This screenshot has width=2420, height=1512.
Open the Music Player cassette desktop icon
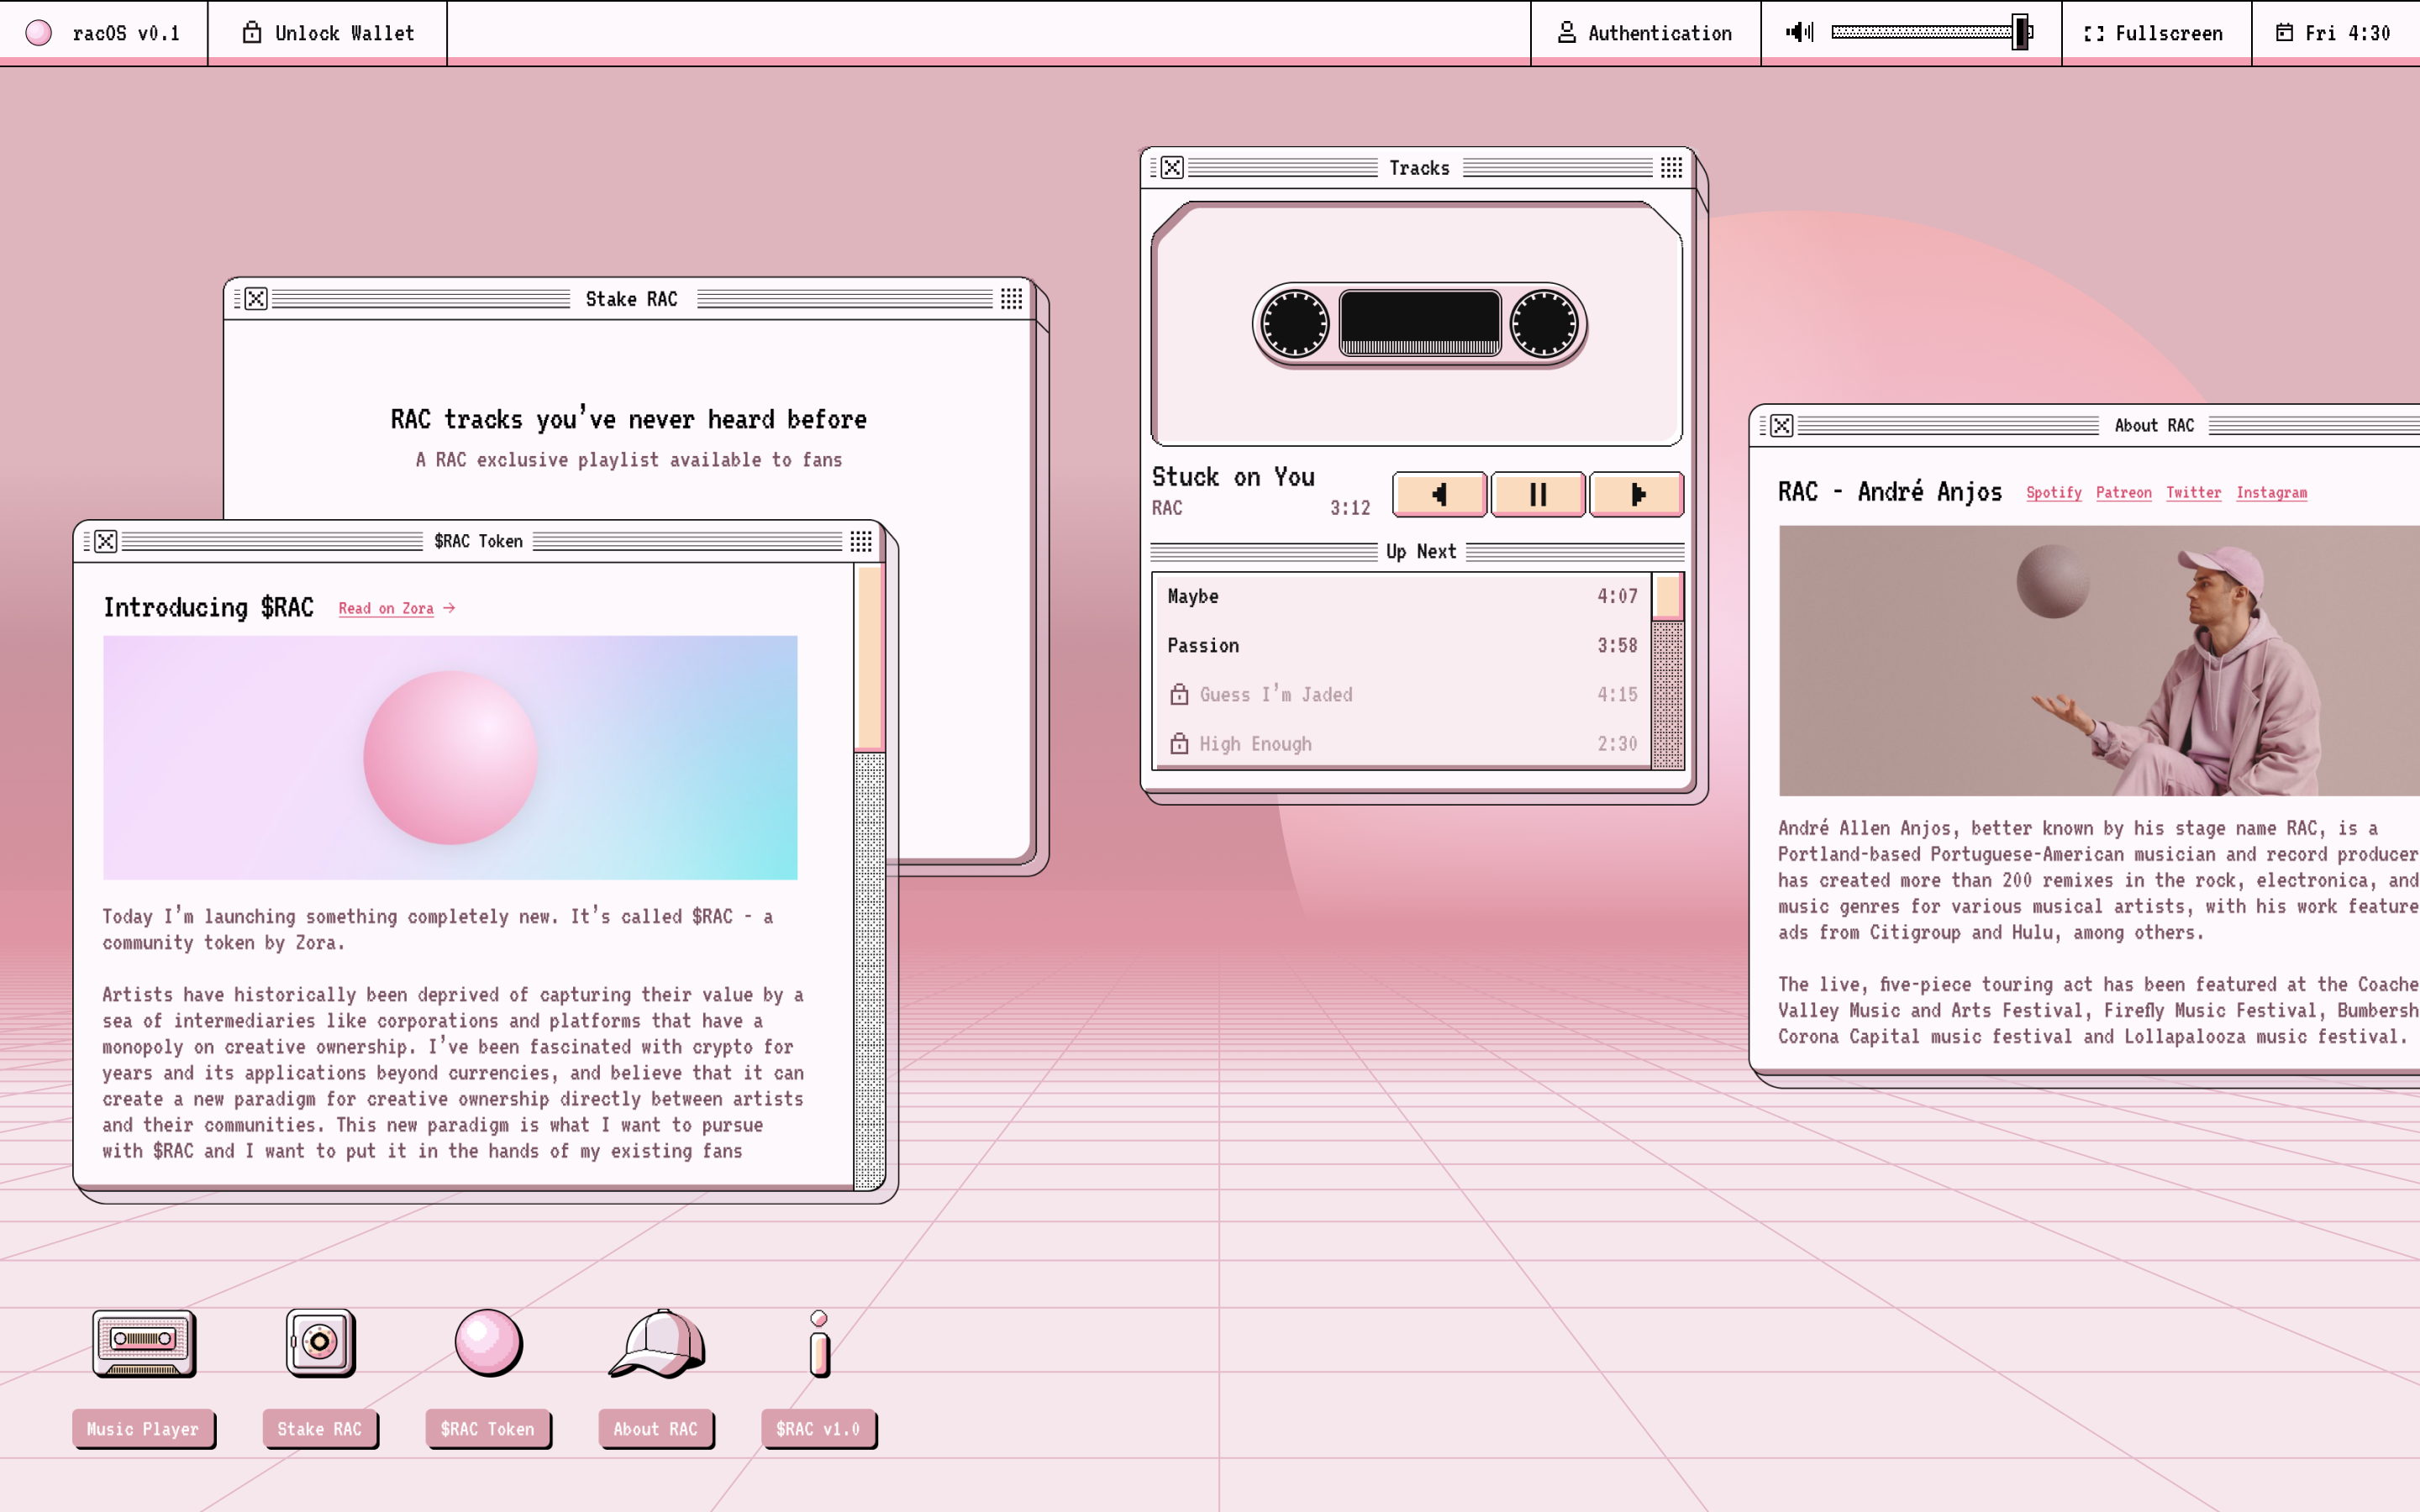coord(144,1343)
